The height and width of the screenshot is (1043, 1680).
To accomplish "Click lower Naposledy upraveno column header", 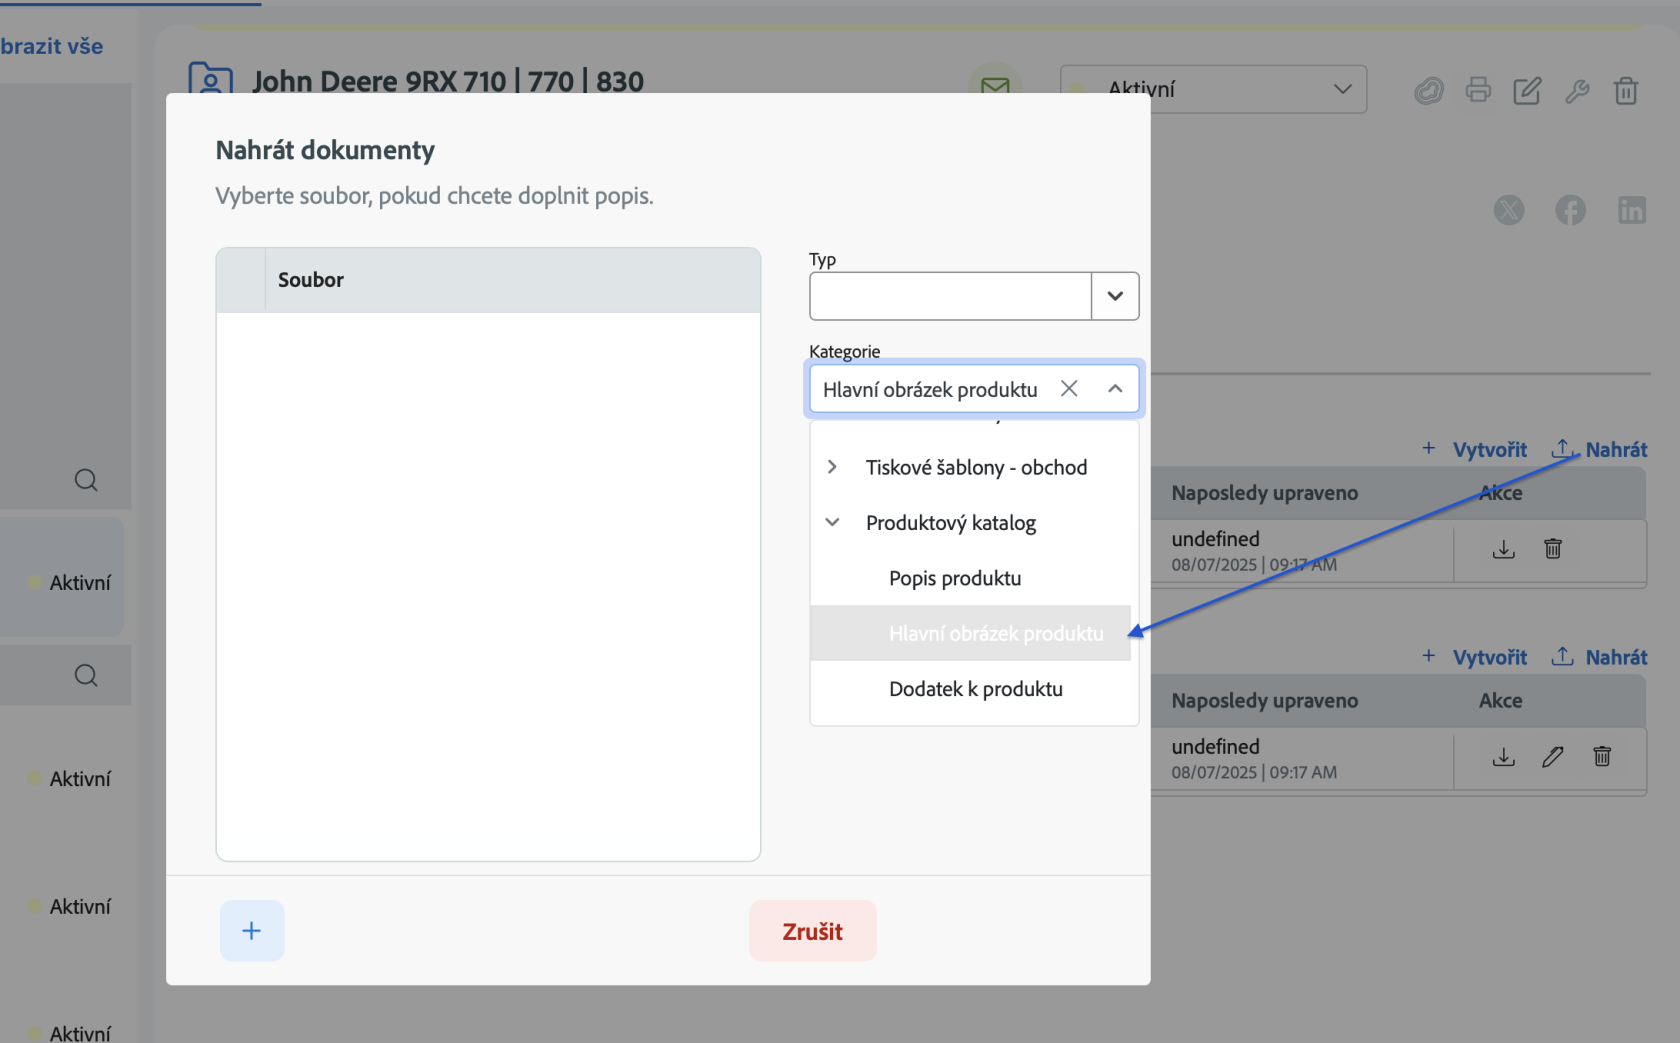I will pyautogui.click(x=1265, y=701).
